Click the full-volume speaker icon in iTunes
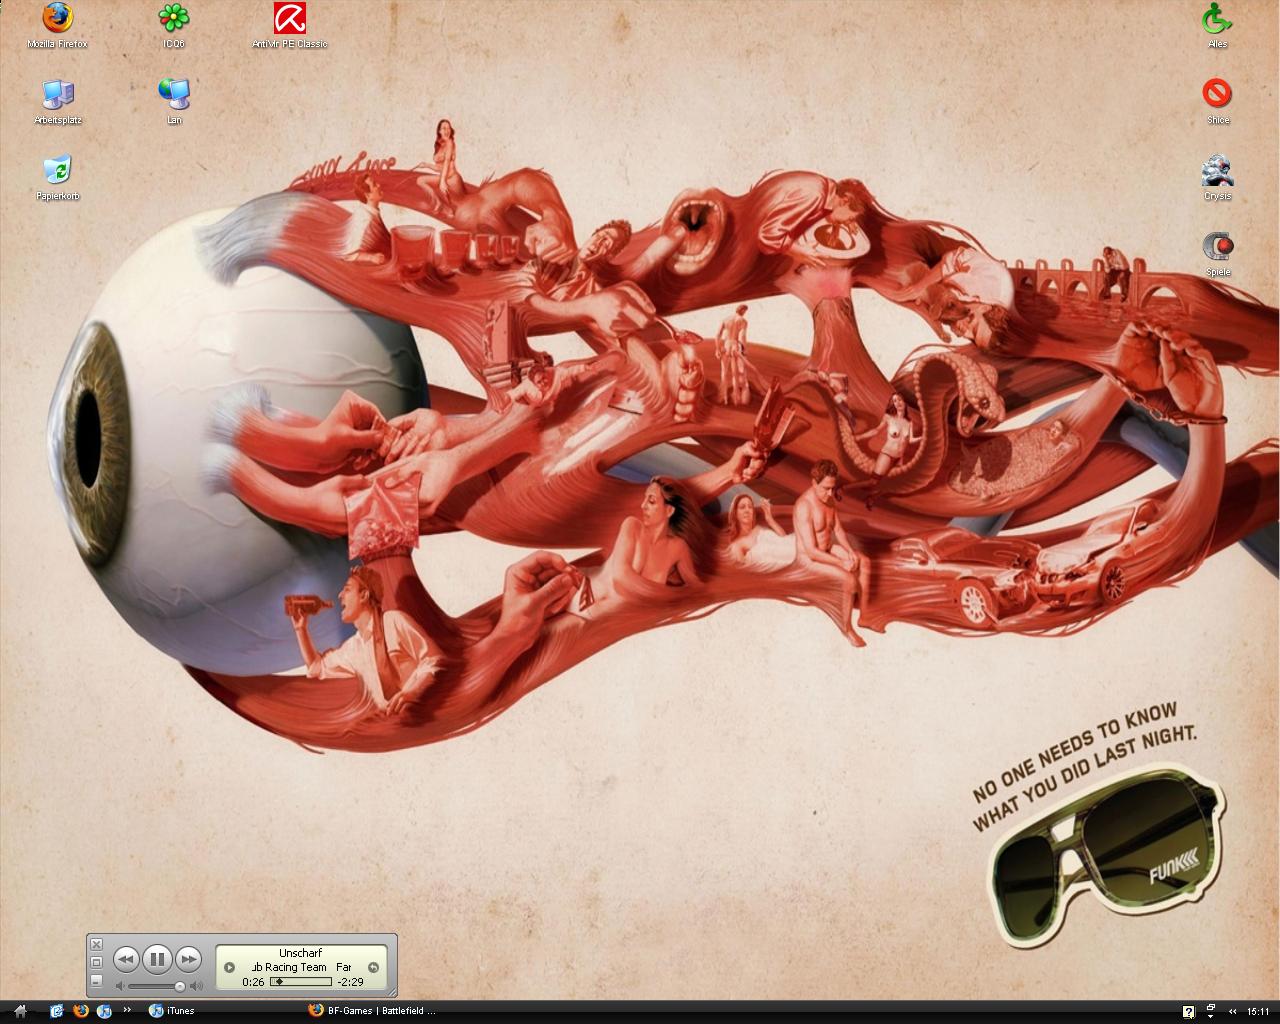Image resolution: width=1280 pixels, height=1024 pixels. pos(196,986)
